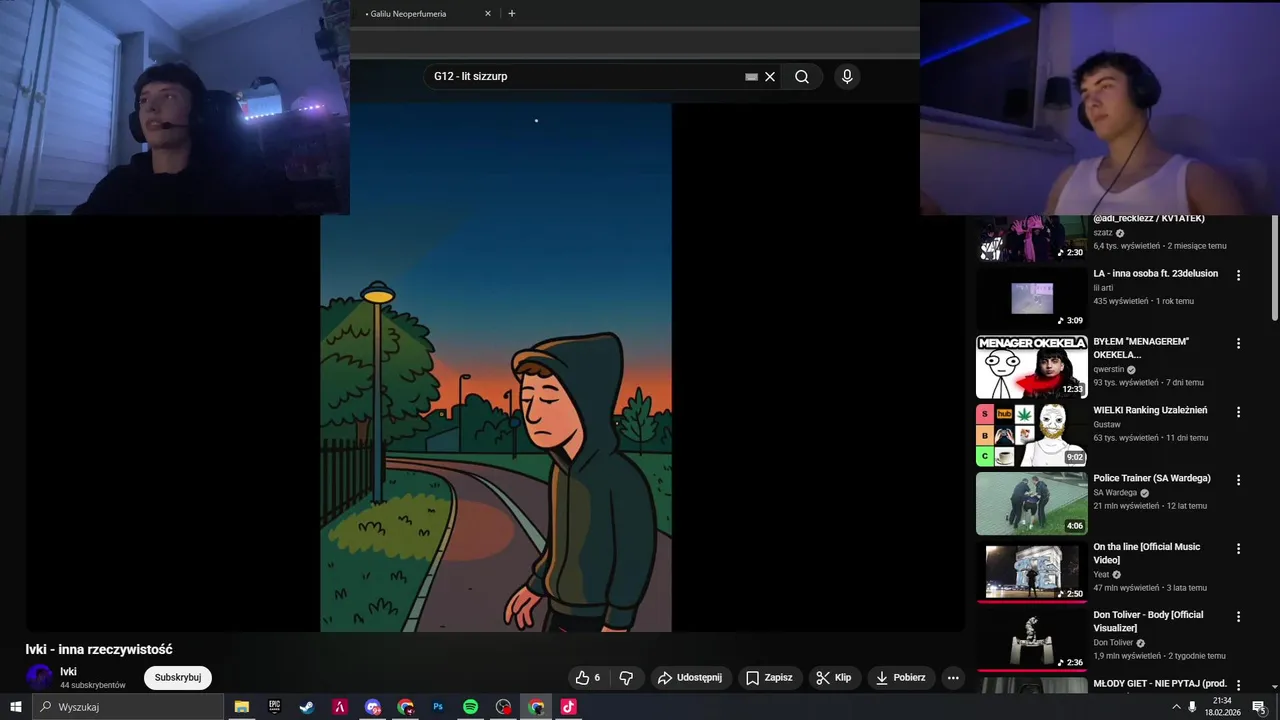
Task: Open options menu for Don Toliver - Body
Action: [x=1238, y=617]
